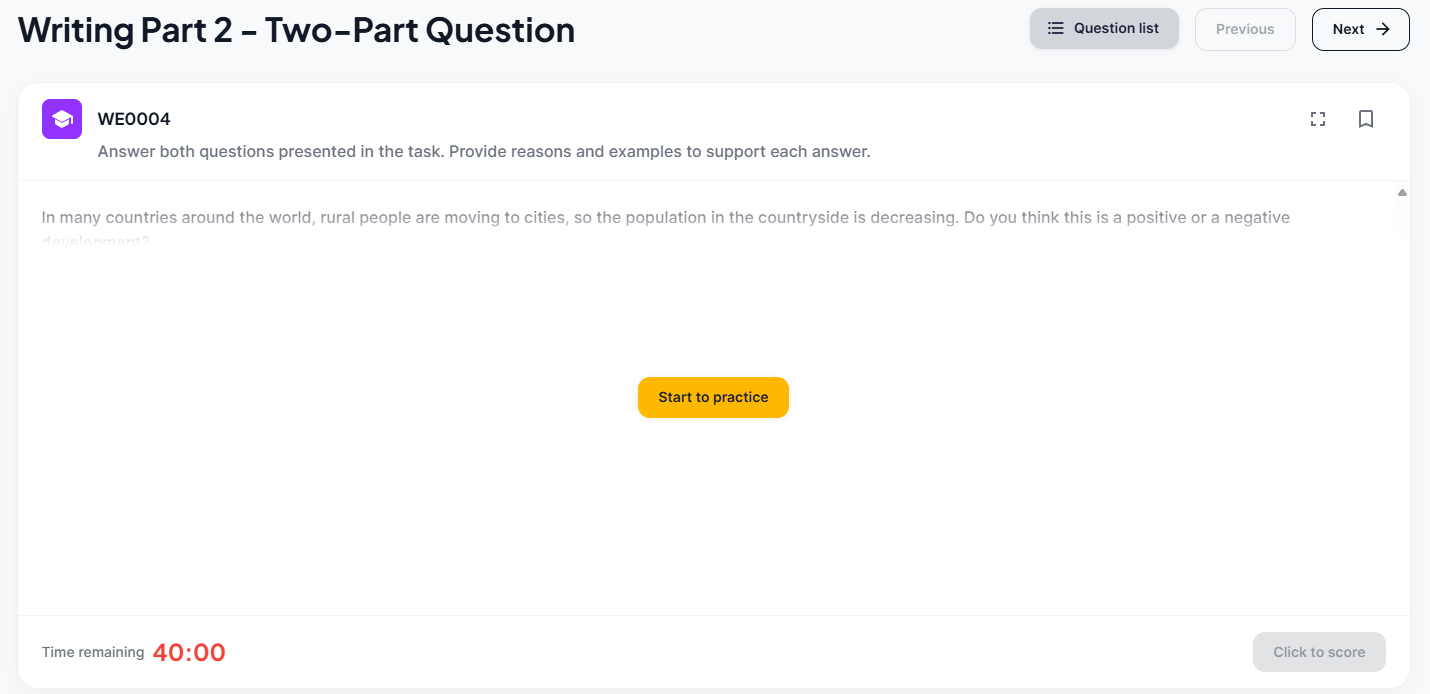
Task: Click the right arrow icon in Next
Action: click(x=1383, y=29)
